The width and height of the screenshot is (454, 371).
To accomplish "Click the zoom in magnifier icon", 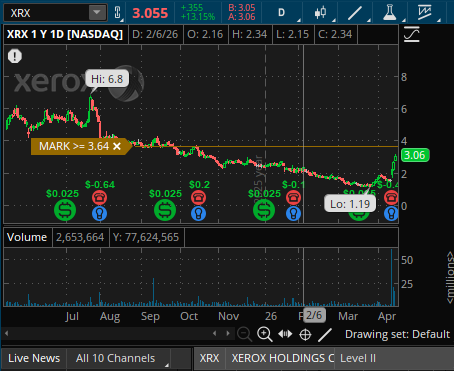I will point(265,334).
